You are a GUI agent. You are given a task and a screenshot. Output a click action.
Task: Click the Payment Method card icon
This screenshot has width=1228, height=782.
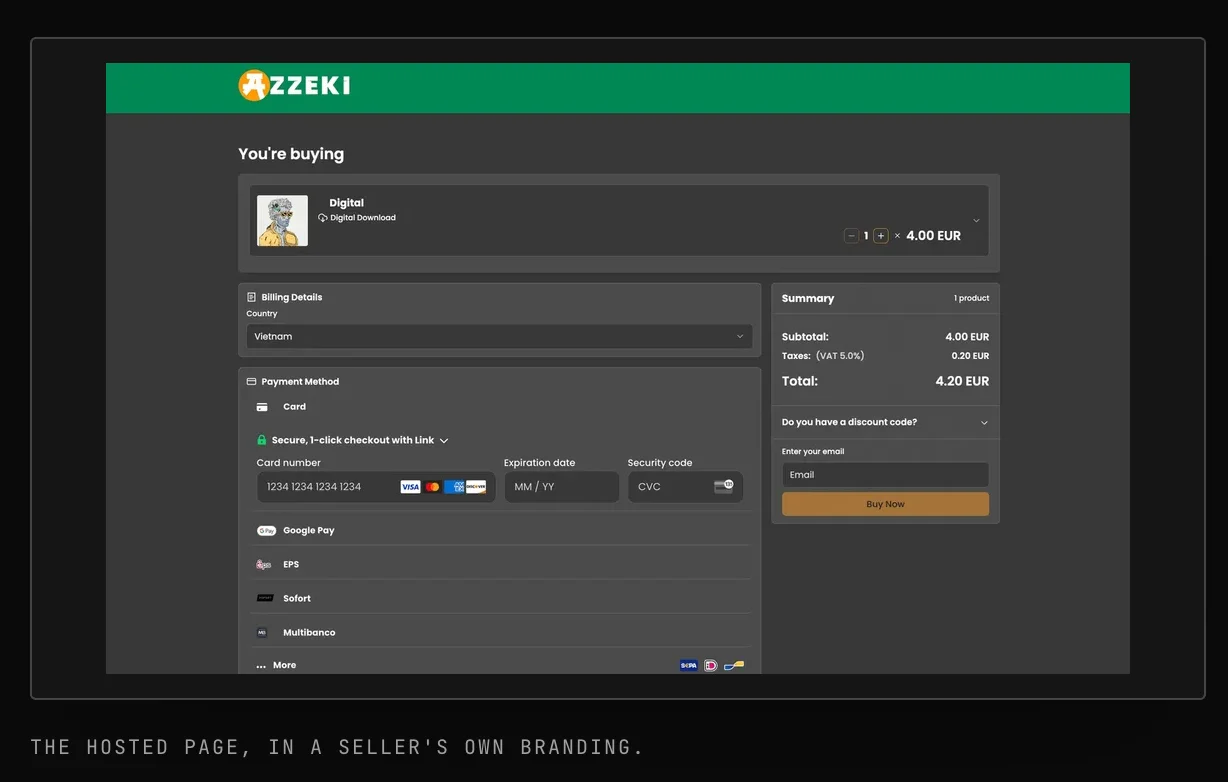(x=252, y=382)
